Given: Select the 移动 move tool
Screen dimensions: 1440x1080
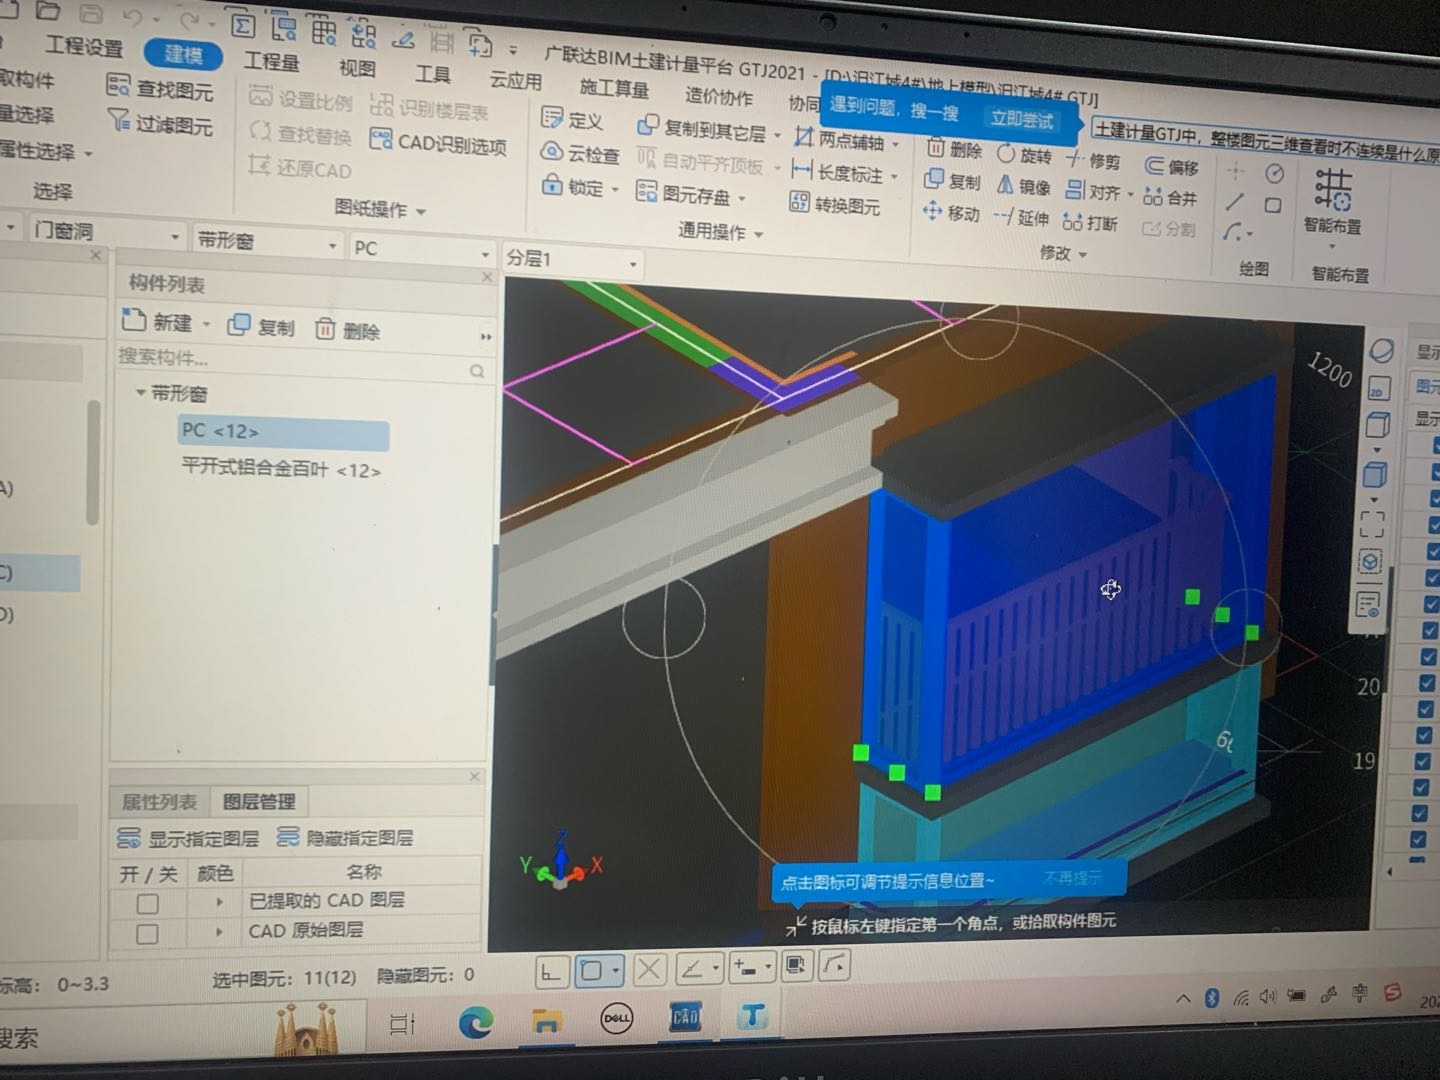Looking at the screenshot, I should pyautogui.click(x=950, y=212).
